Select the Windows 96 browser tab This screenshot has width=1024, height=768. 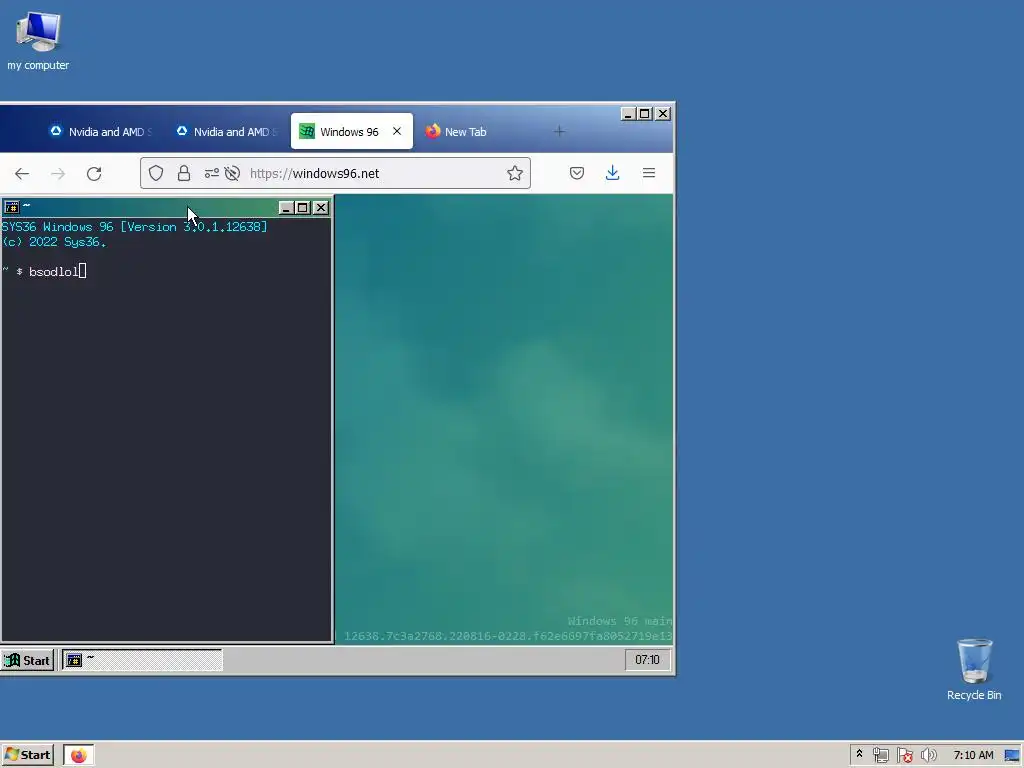pos(351,131)
